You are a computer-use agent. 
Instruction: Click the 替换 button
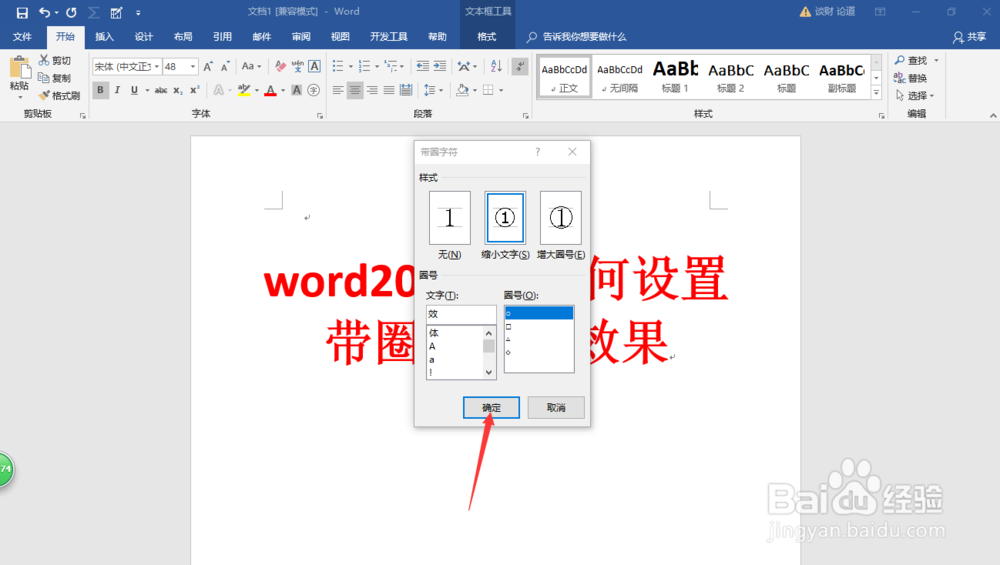point(911,78)
